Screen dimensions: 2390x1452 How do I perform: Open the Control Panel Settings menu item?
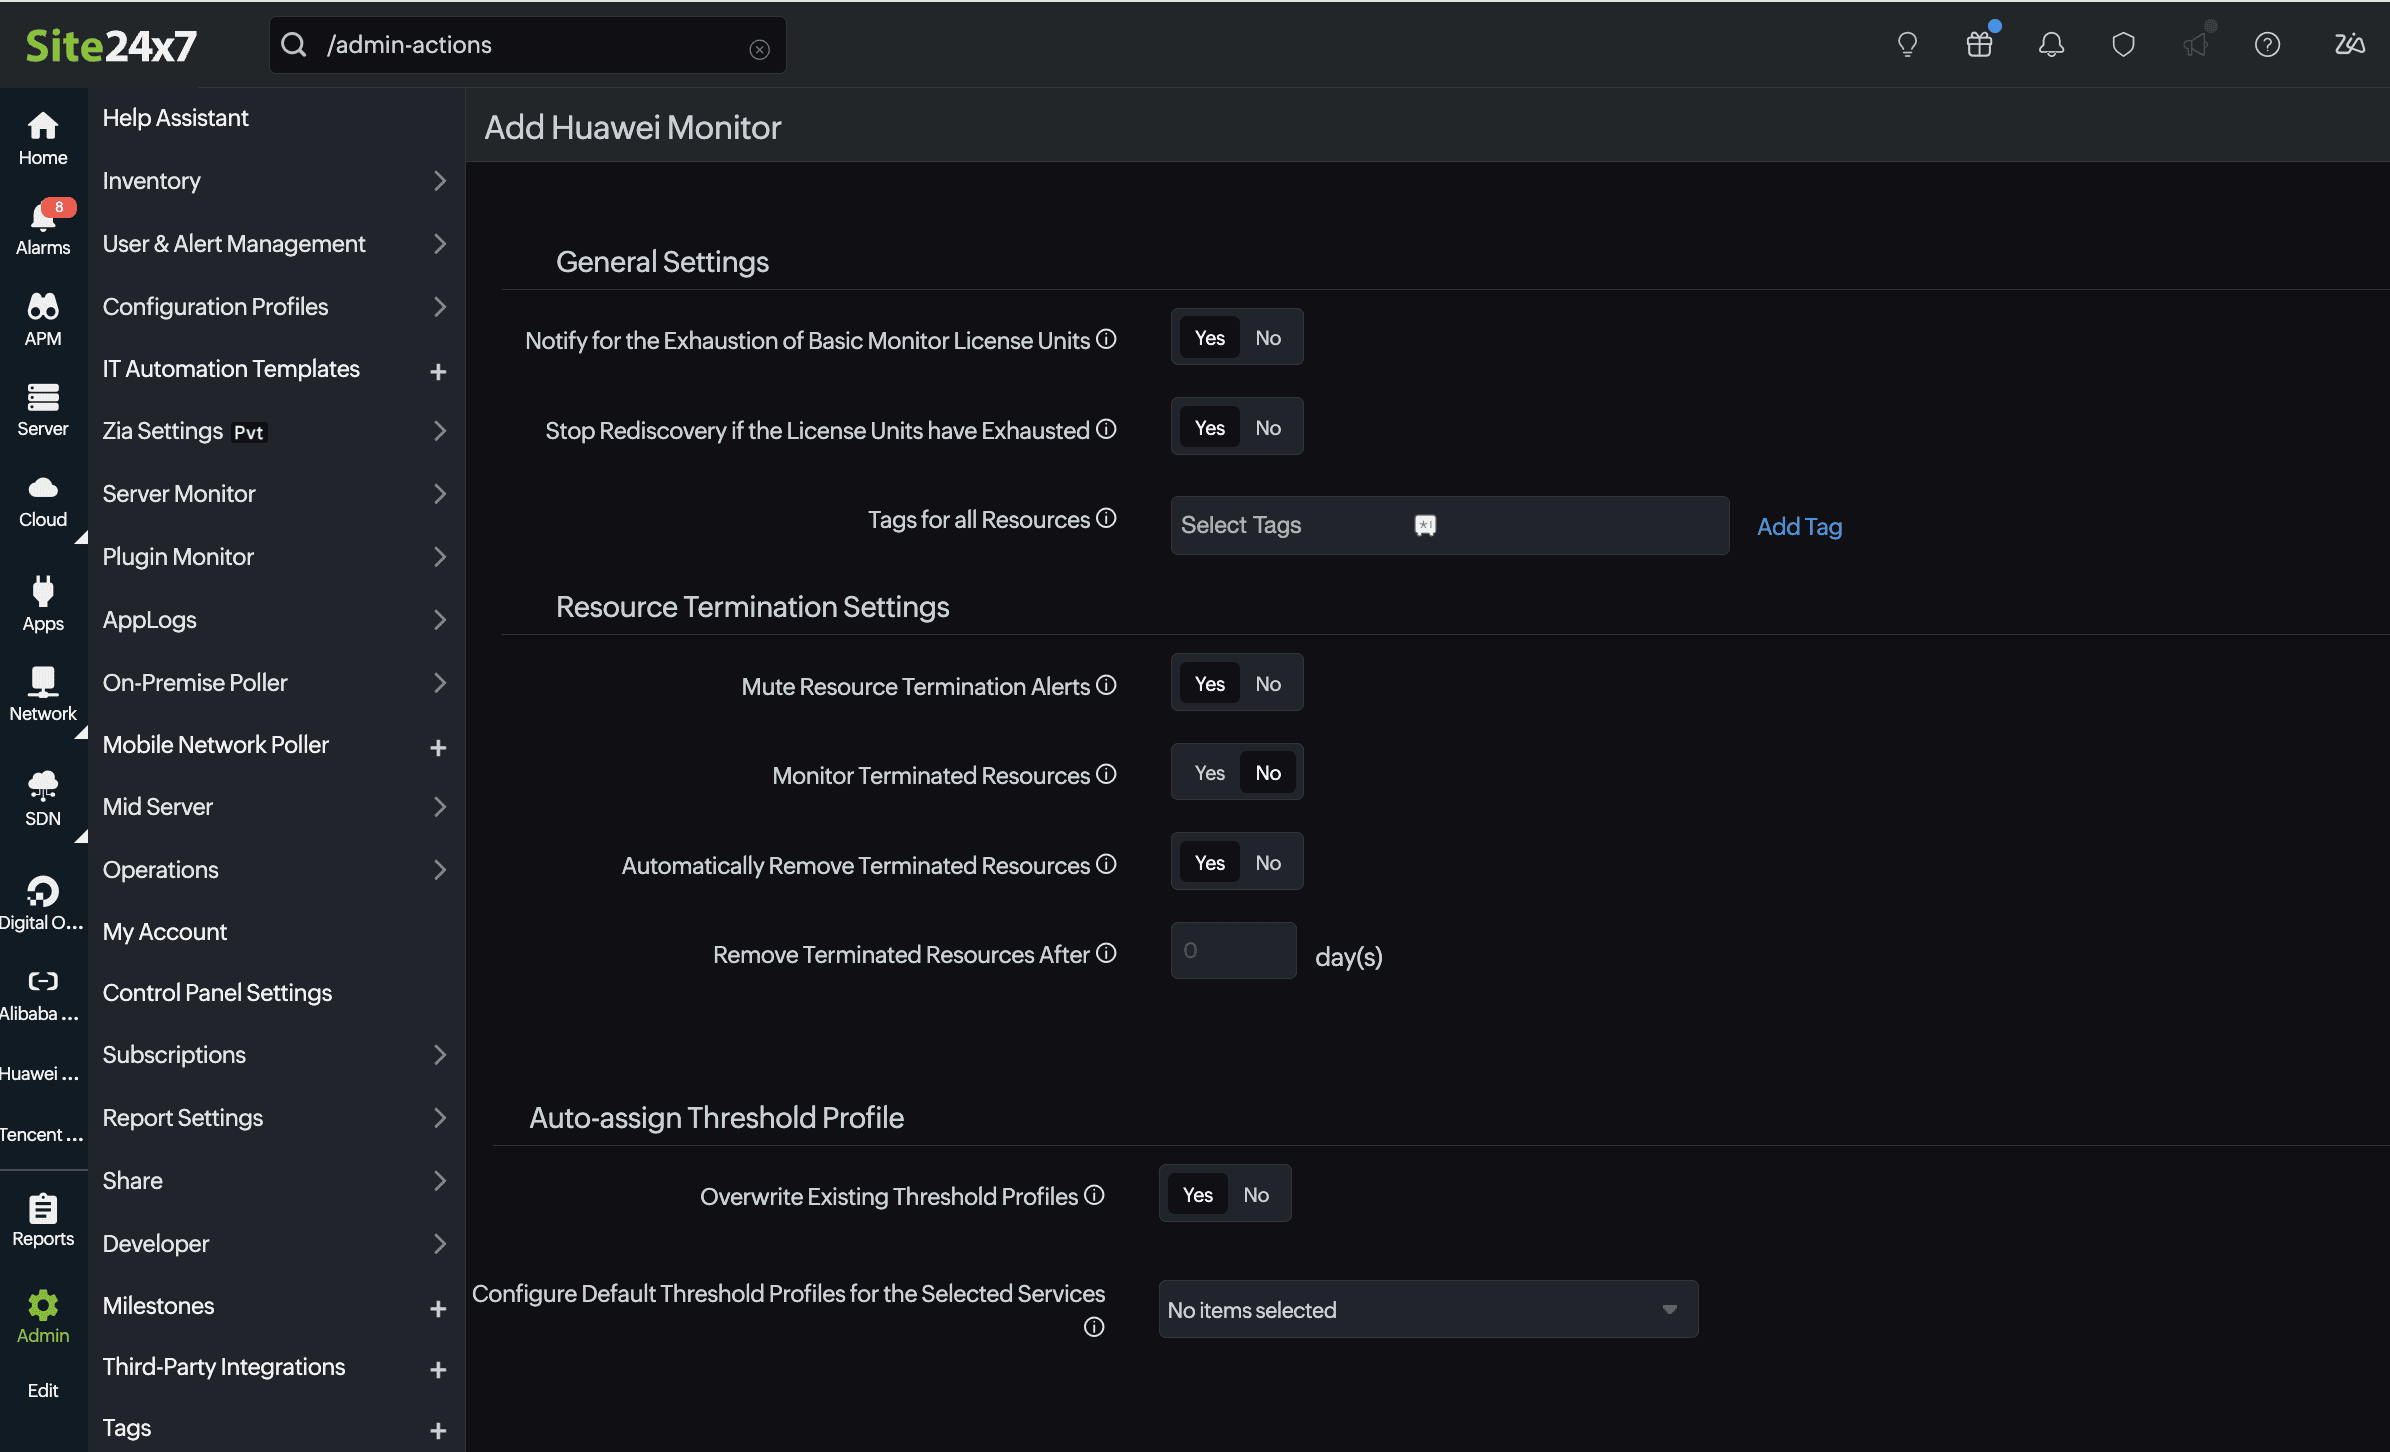(217, 992)
